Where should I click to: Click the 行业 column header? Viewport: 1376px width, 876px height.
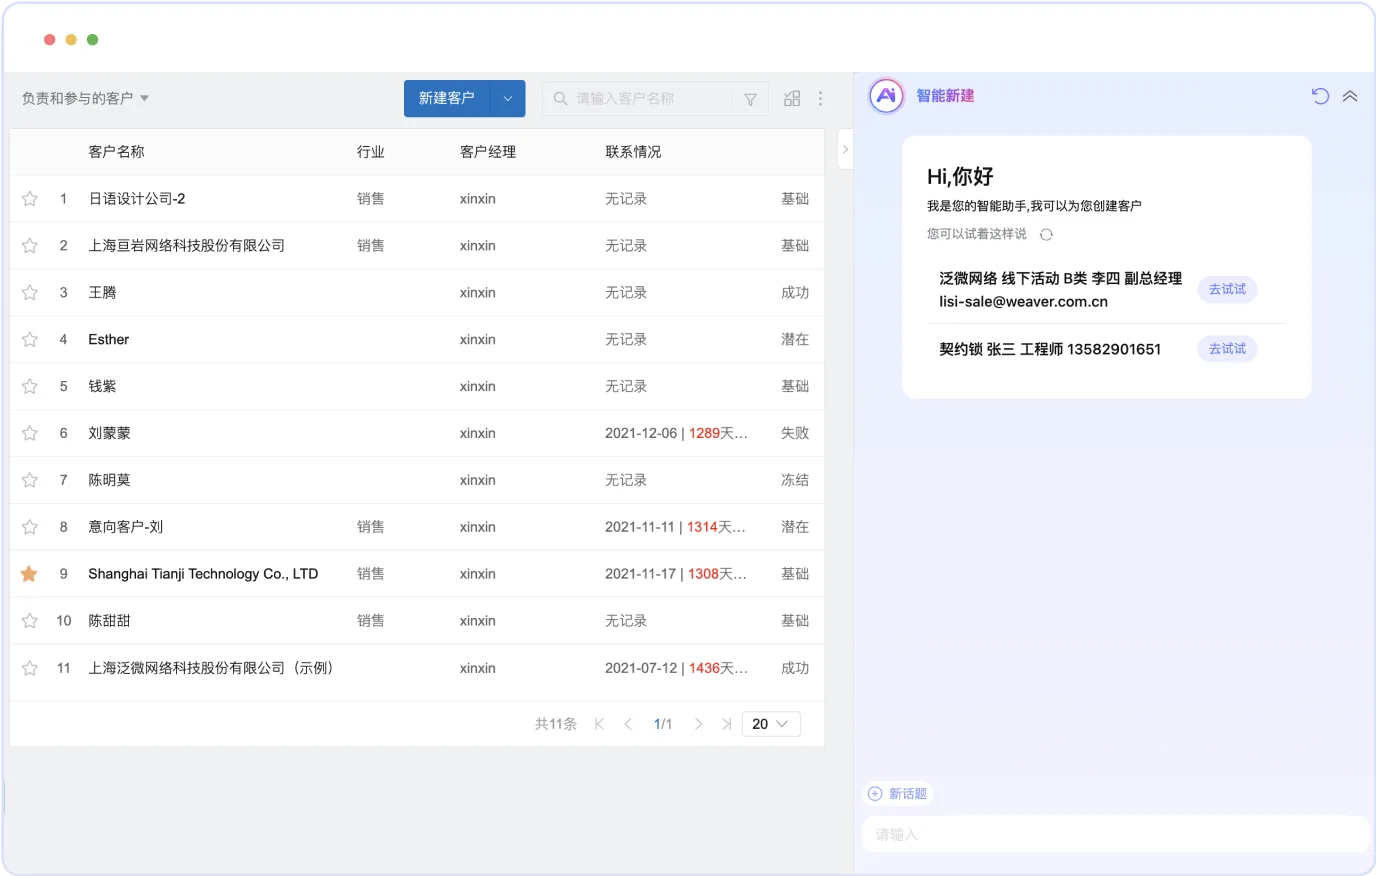(x=371, y=152)
